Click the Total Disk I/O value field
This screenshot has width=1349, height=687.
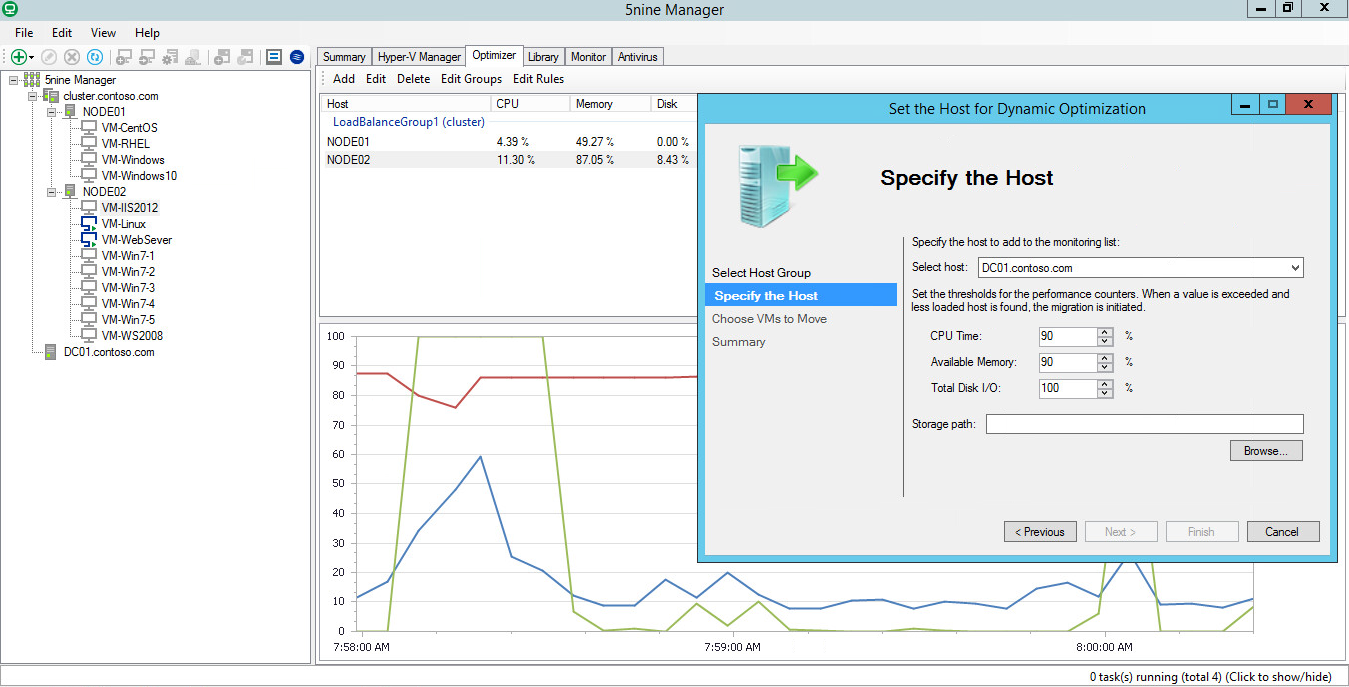1067,389
